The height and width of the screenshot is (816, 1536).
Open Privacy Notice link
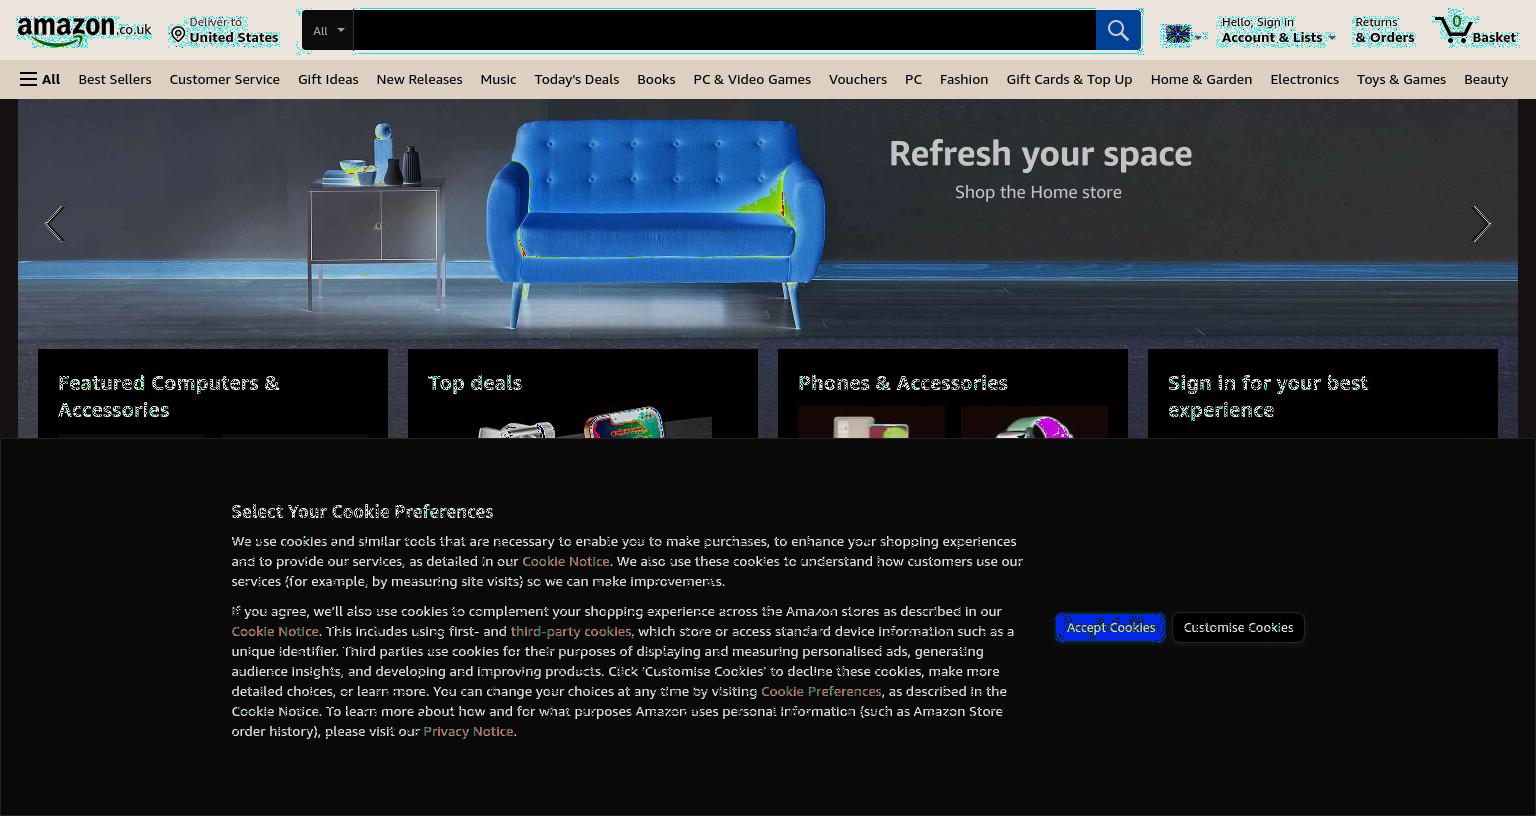[x=468, y=731]
